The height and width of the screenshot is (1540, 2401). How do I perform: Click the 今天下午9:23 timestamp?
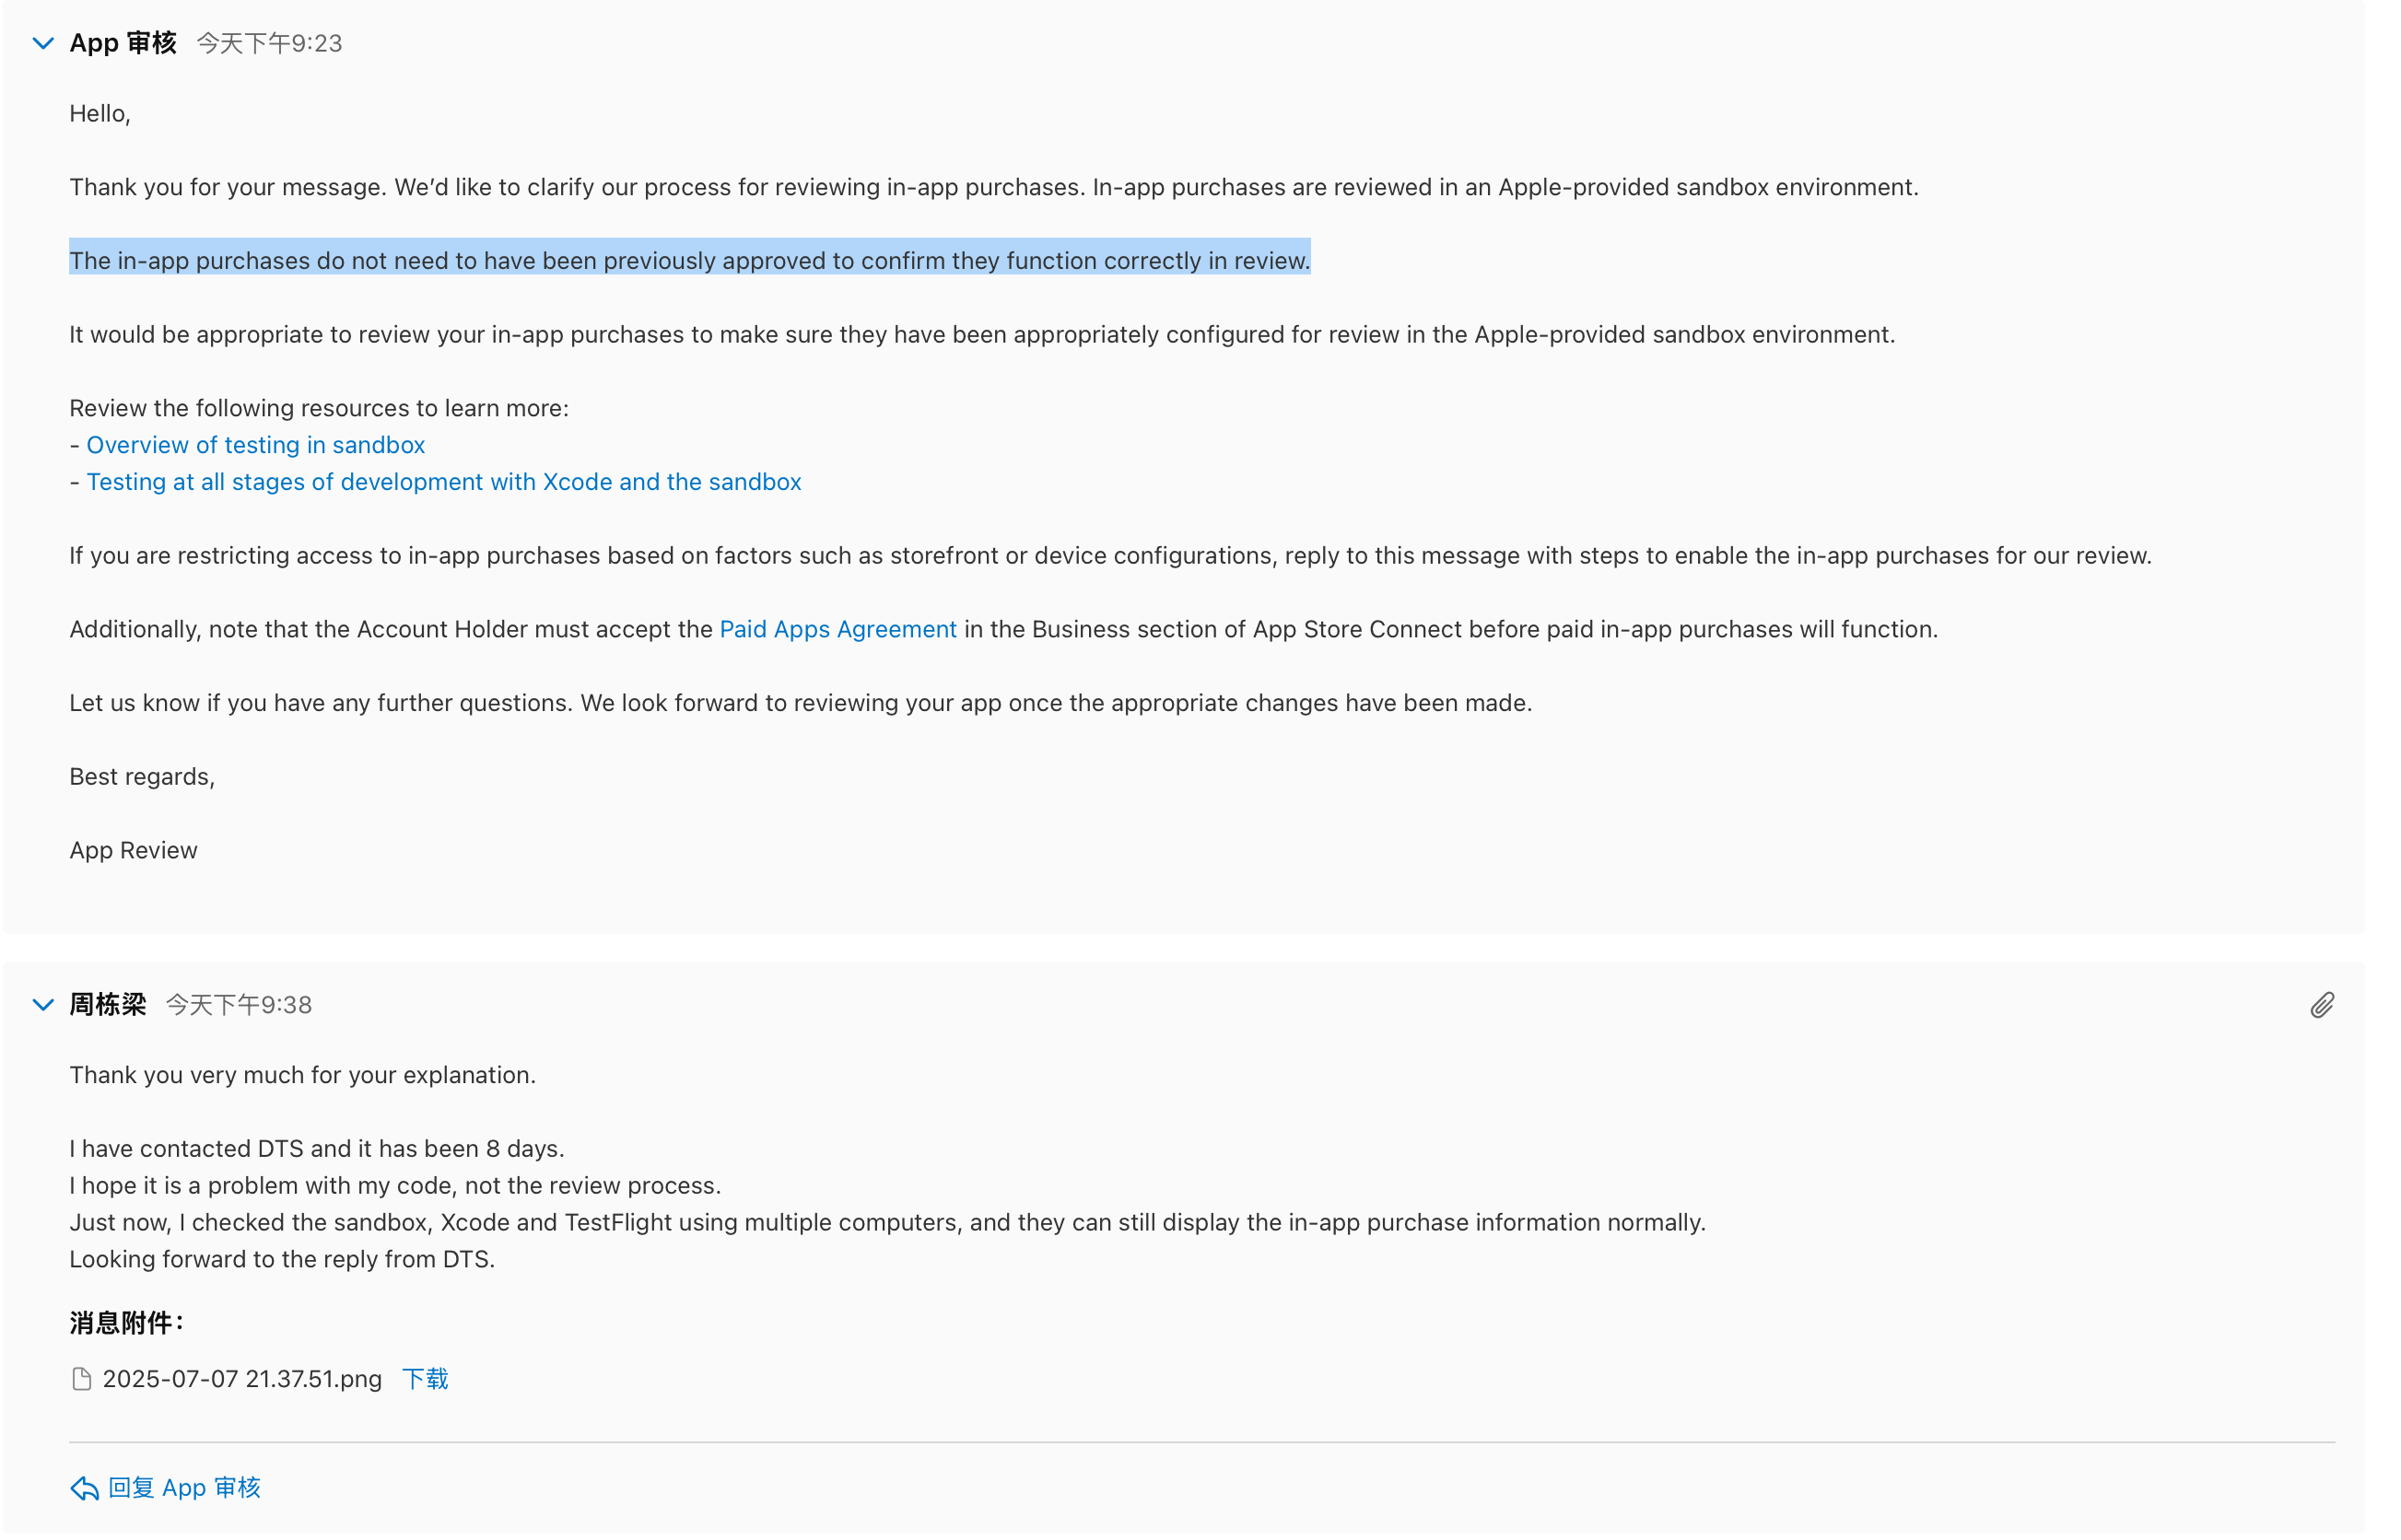[x=269, y=44]
